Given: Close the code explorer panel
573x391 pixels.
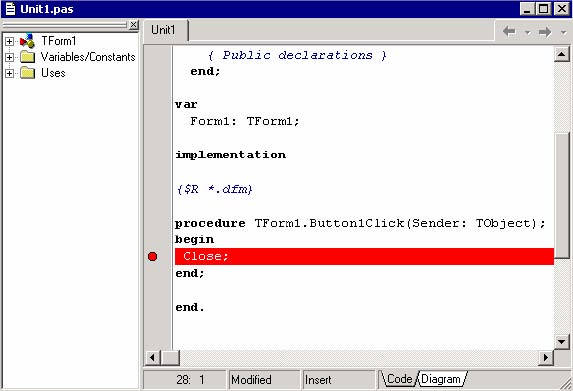Looking at the screenshot, I should tap(134, 24).
